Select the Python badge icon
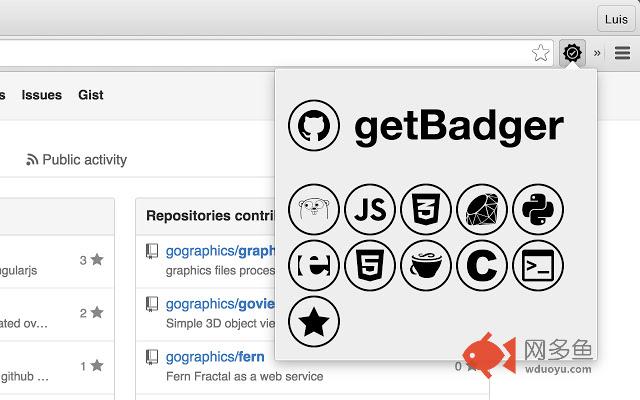Screen dimensions: 640x400 point(538,210)
